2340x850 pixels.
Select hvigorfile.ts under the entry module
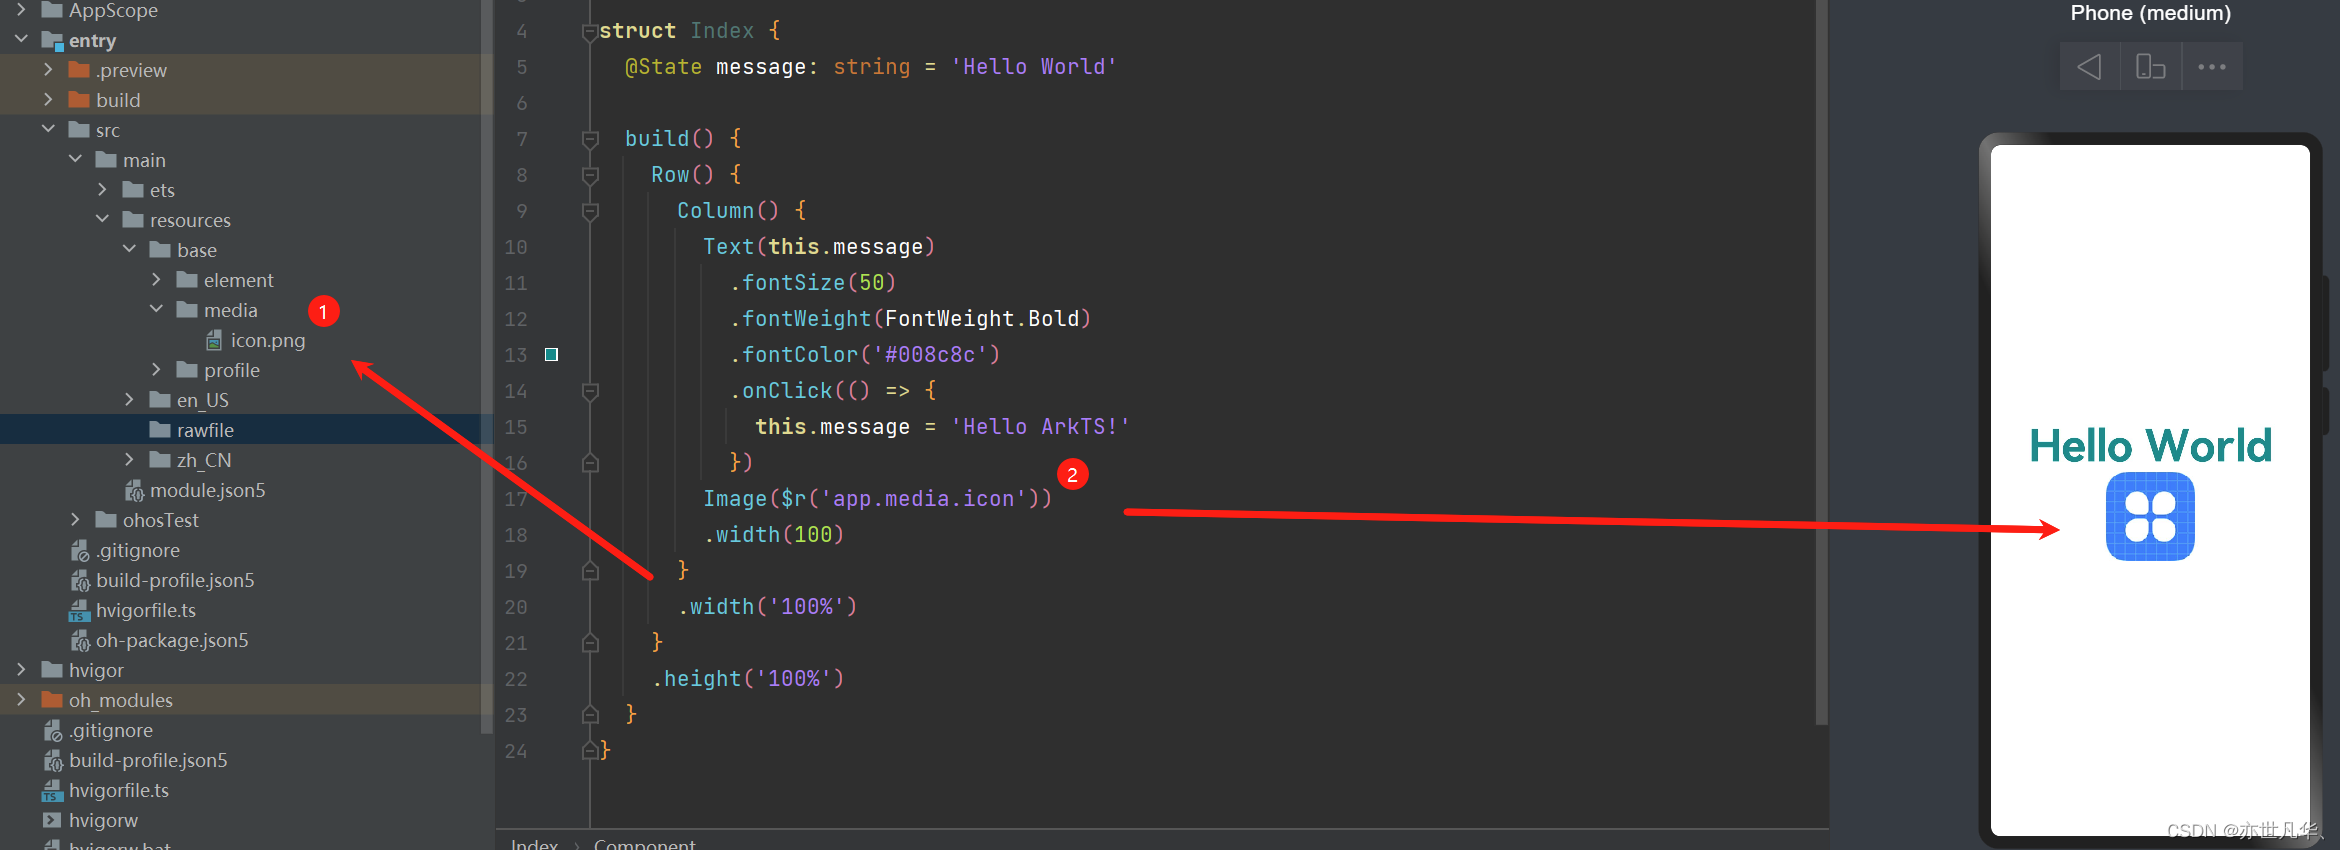(x=145, y=611)
